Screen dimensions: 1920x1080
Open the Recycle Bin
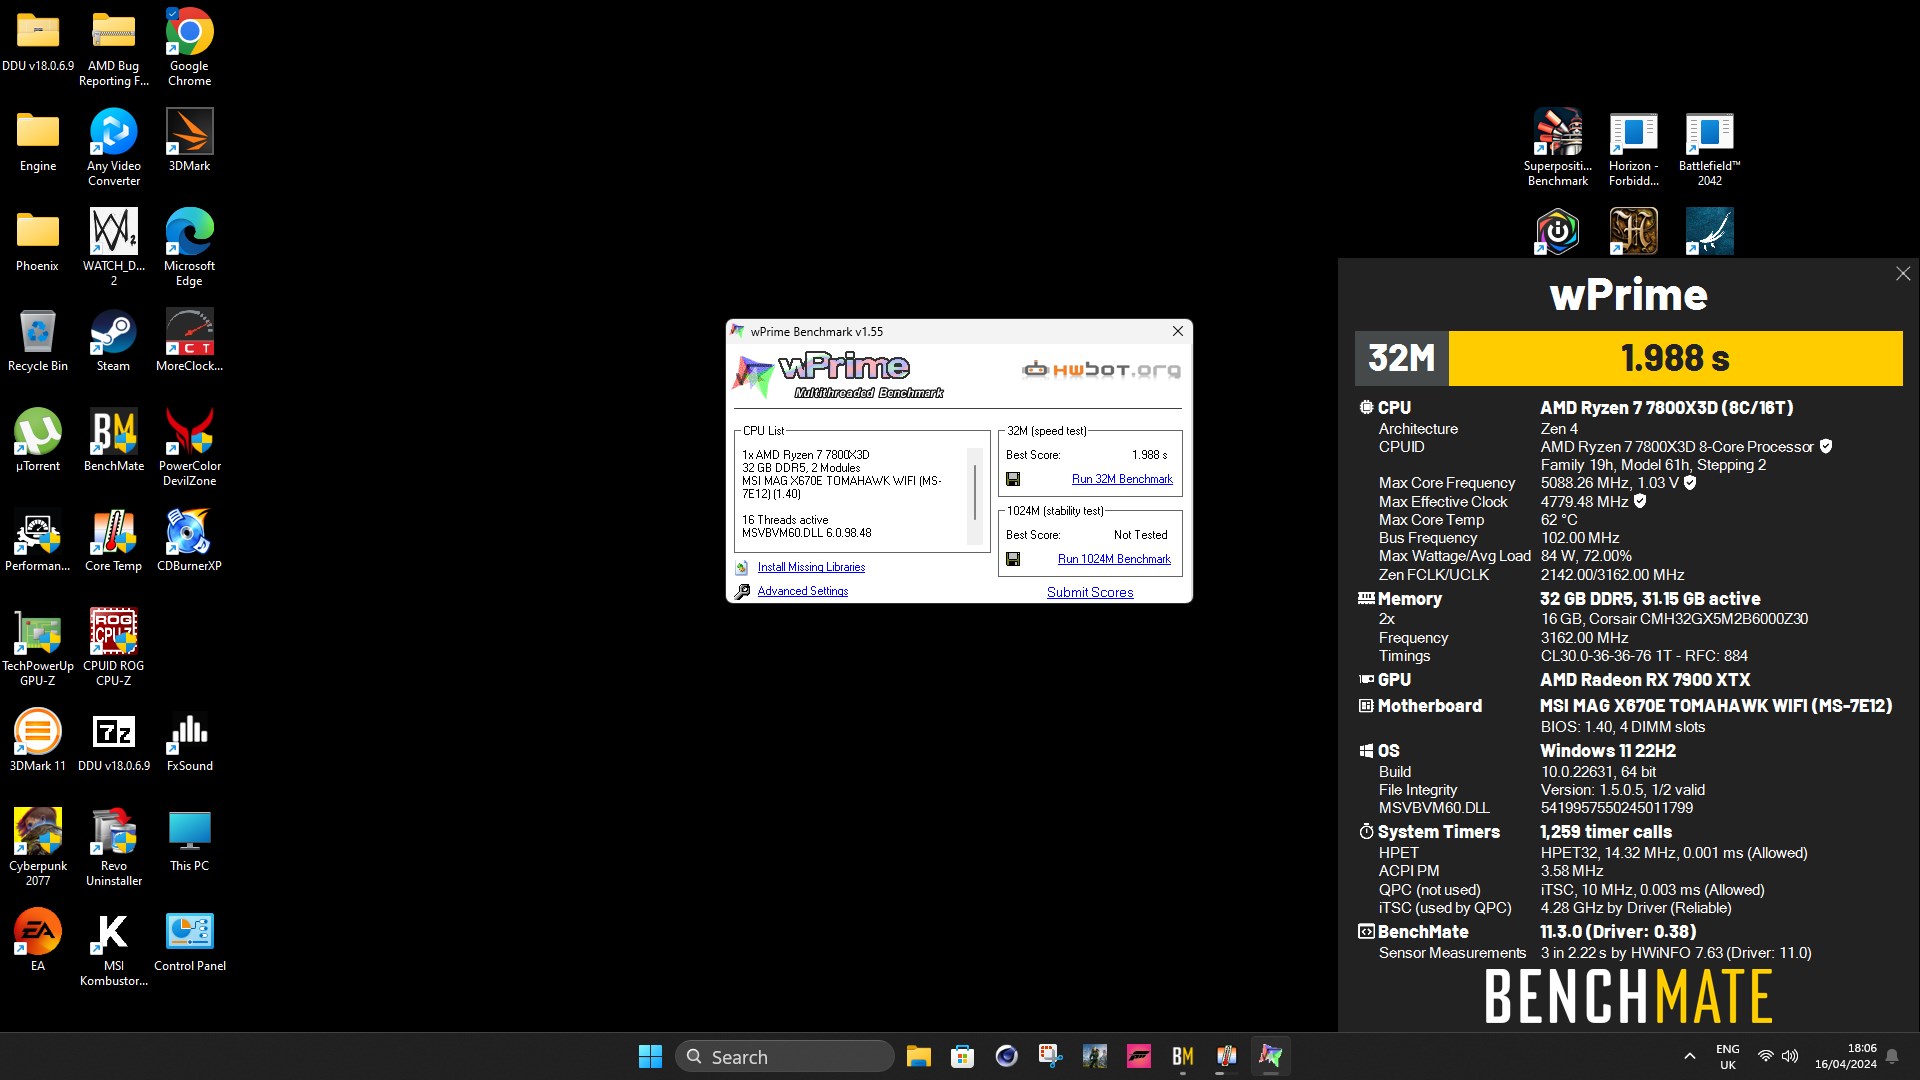point(38,340)
